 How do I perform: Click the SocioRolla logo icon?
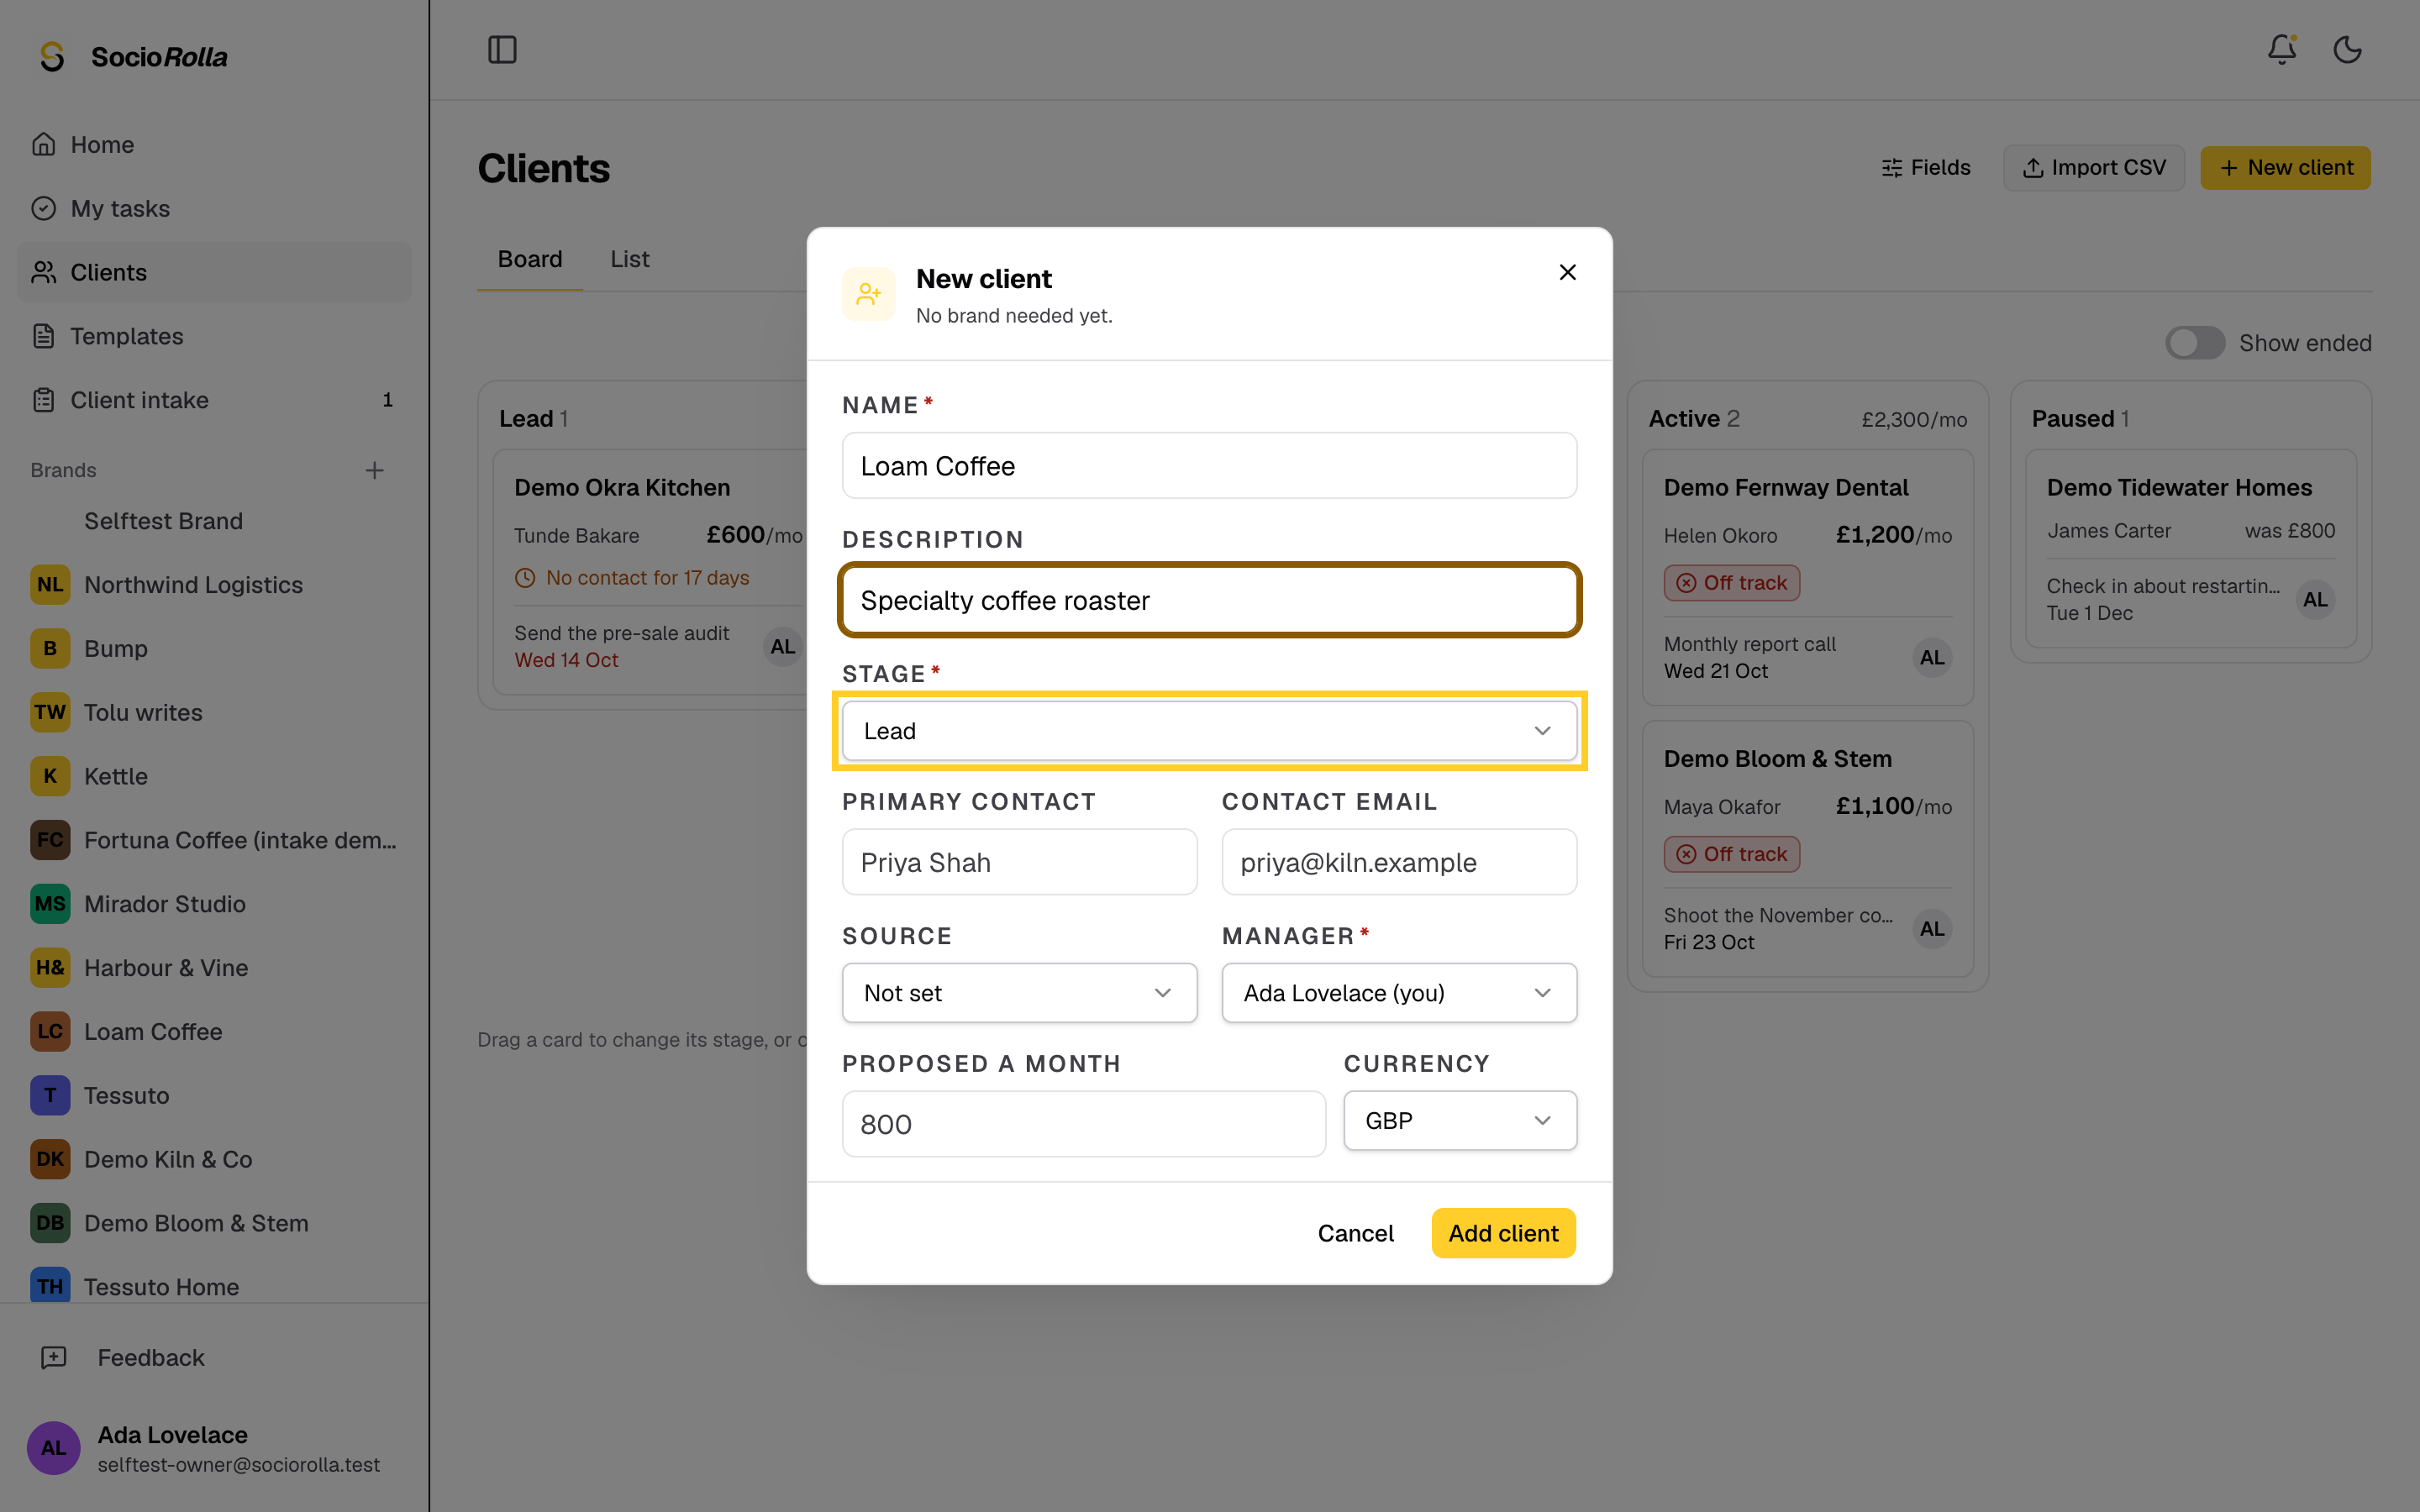pyautogui.click(x=52, y=57)
